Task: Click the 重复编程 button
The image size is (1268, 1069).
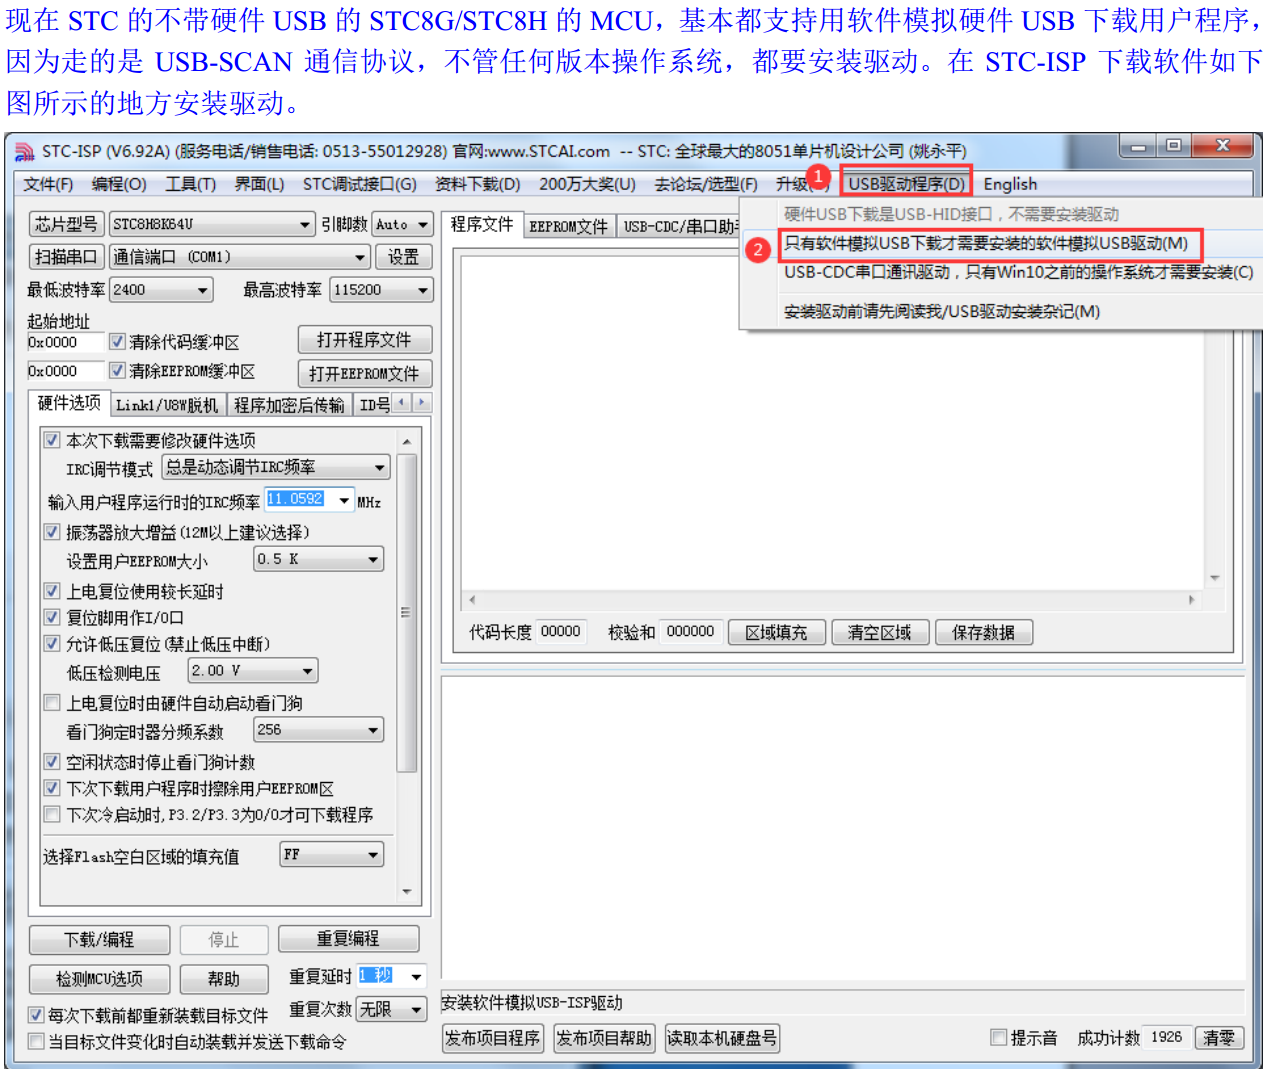Action: pos(348,939)
